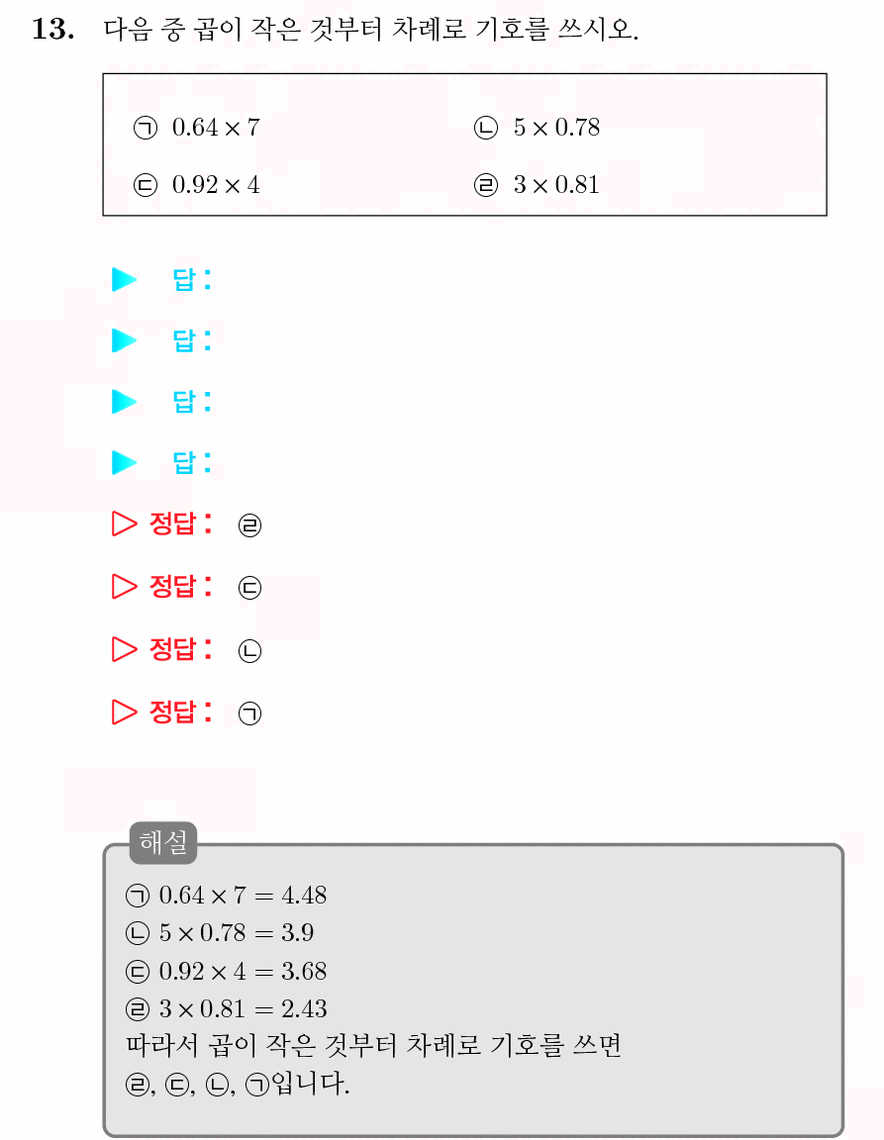
Task: Click the explanation line 0.64 × 7 = 4.48
Action: pyautogui.click(x=226, y=895)
